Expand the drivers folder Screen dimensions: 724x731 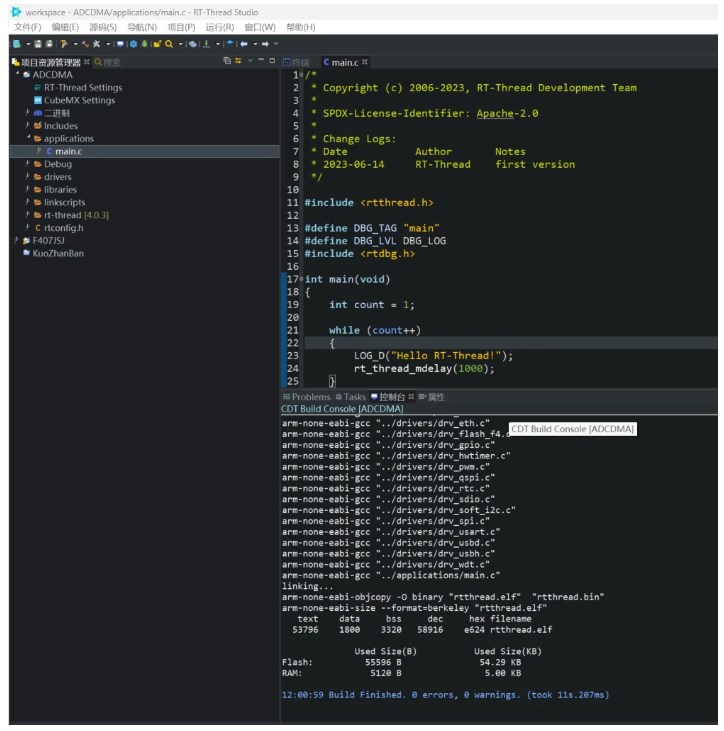point(28,177)
